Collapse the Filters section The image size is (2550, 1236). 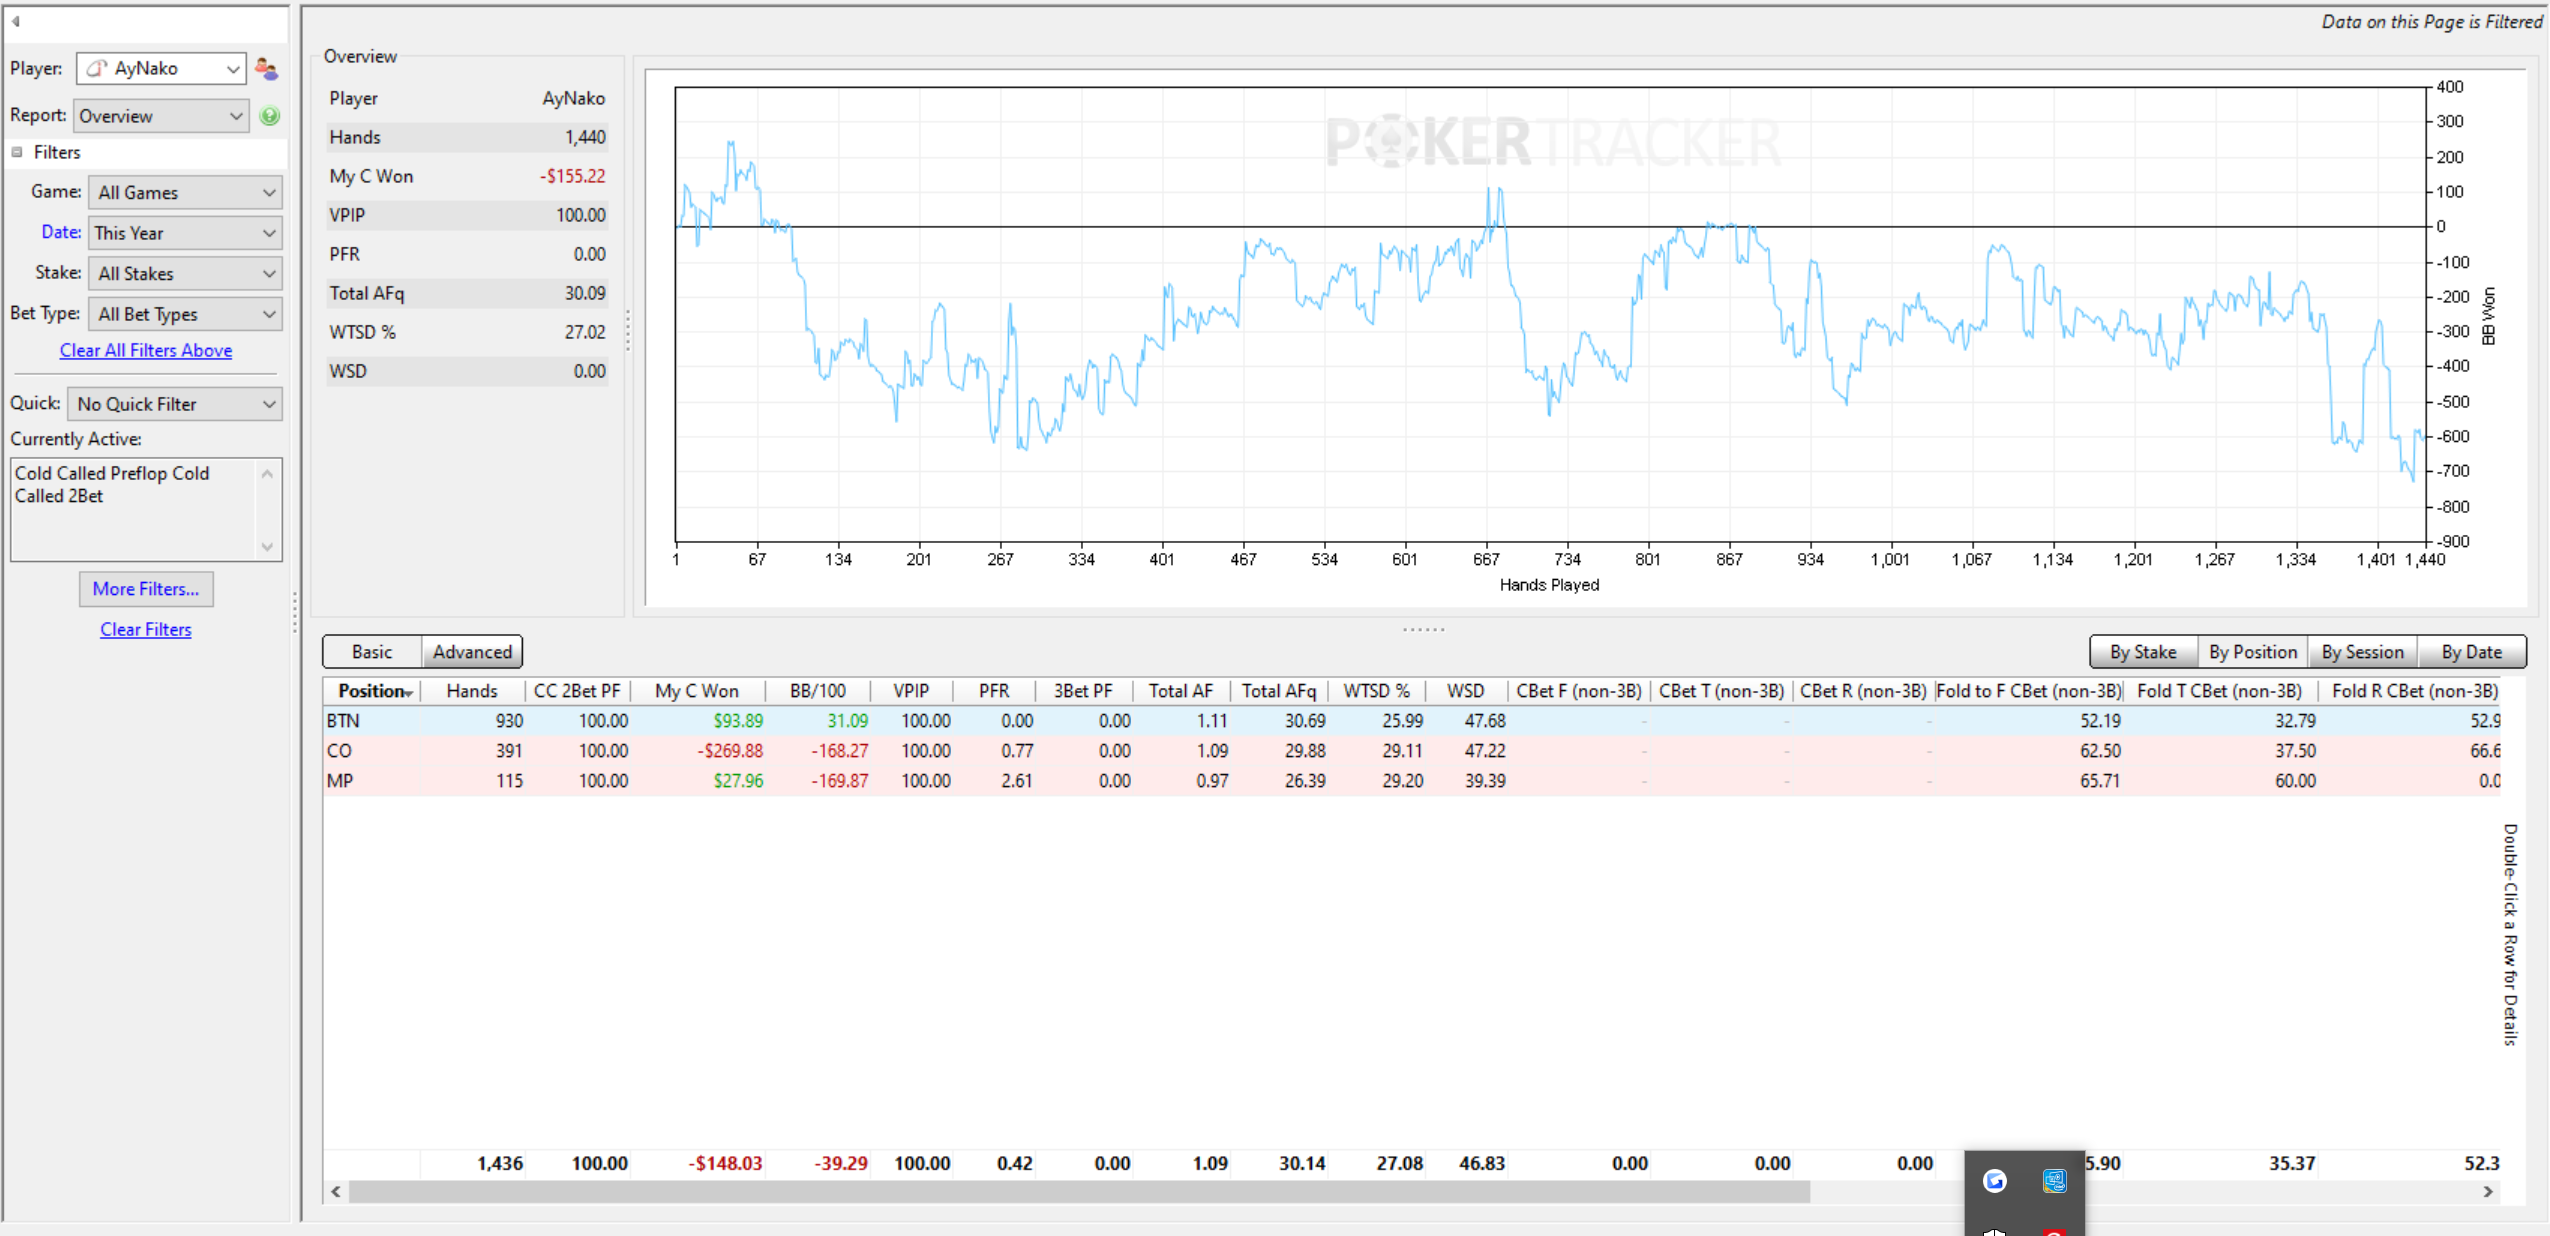(17, 152)
